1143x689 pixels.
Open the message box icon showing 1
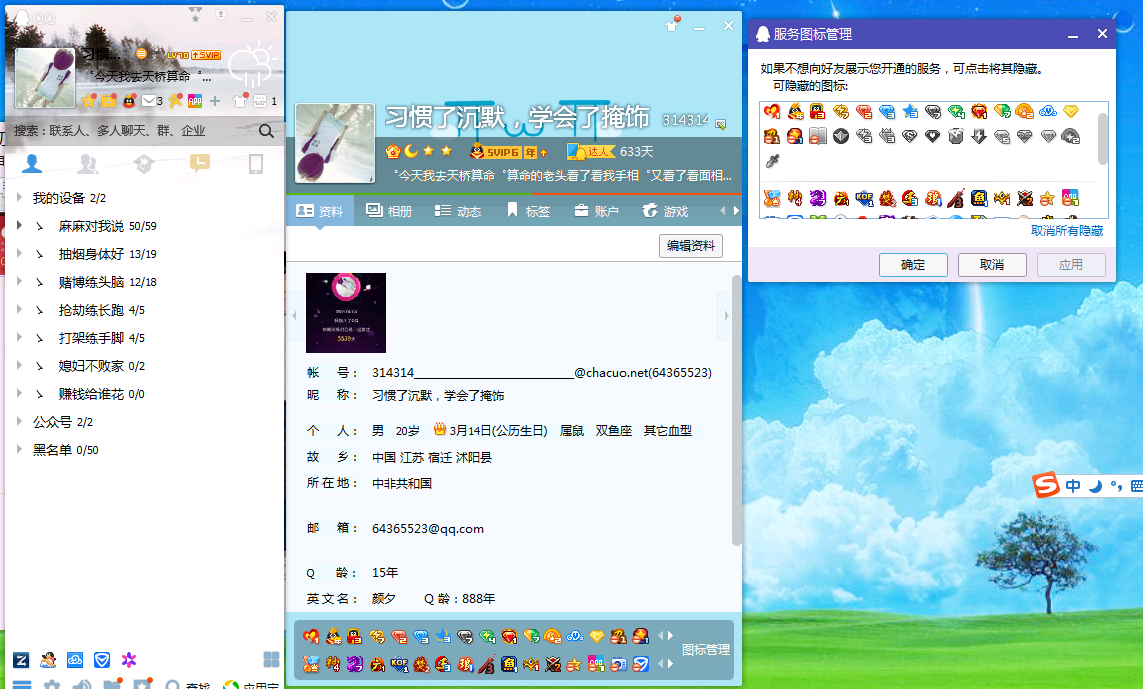click(260, 101)
